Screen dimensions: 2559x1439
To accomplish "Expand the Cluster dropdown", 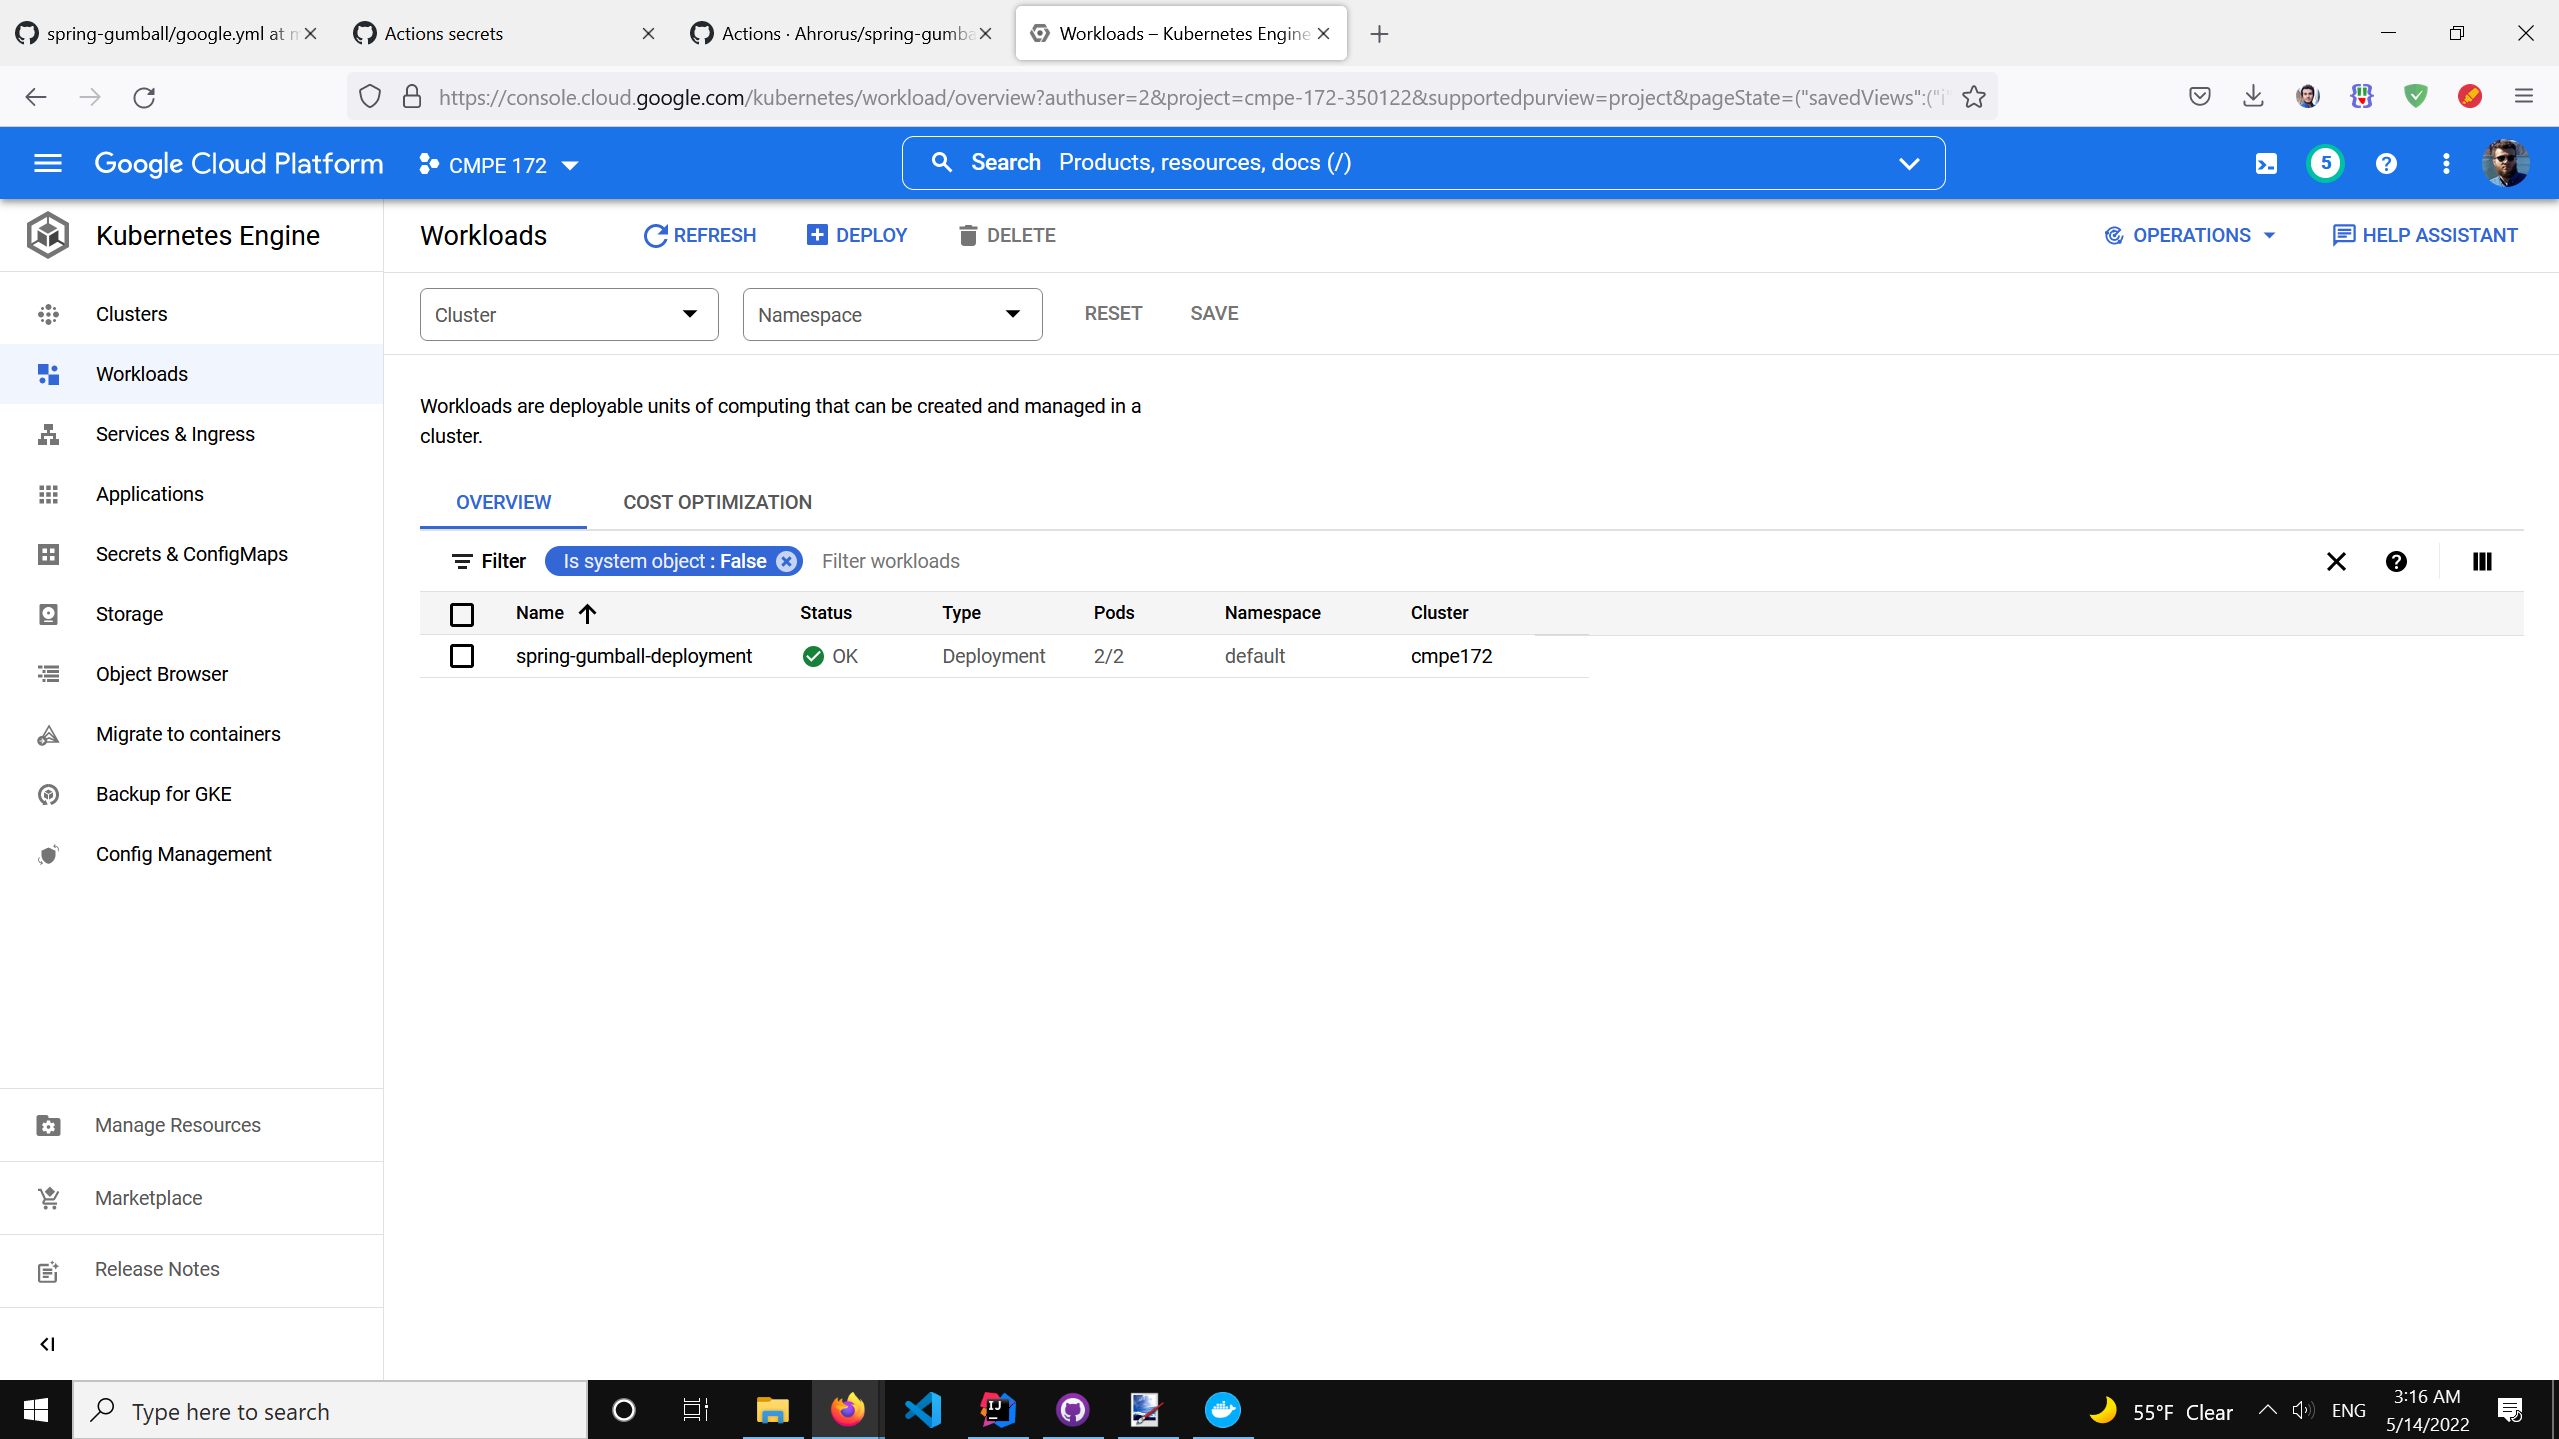I will (x=569, y=315).
